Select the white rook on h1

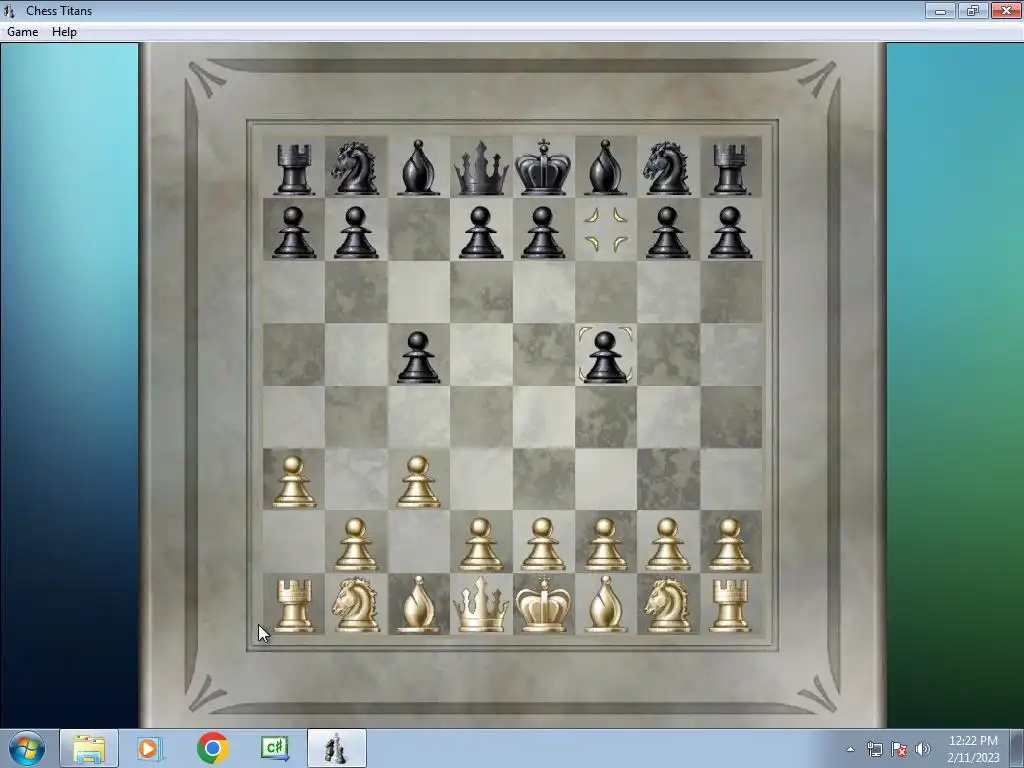(x=730, y=607)
